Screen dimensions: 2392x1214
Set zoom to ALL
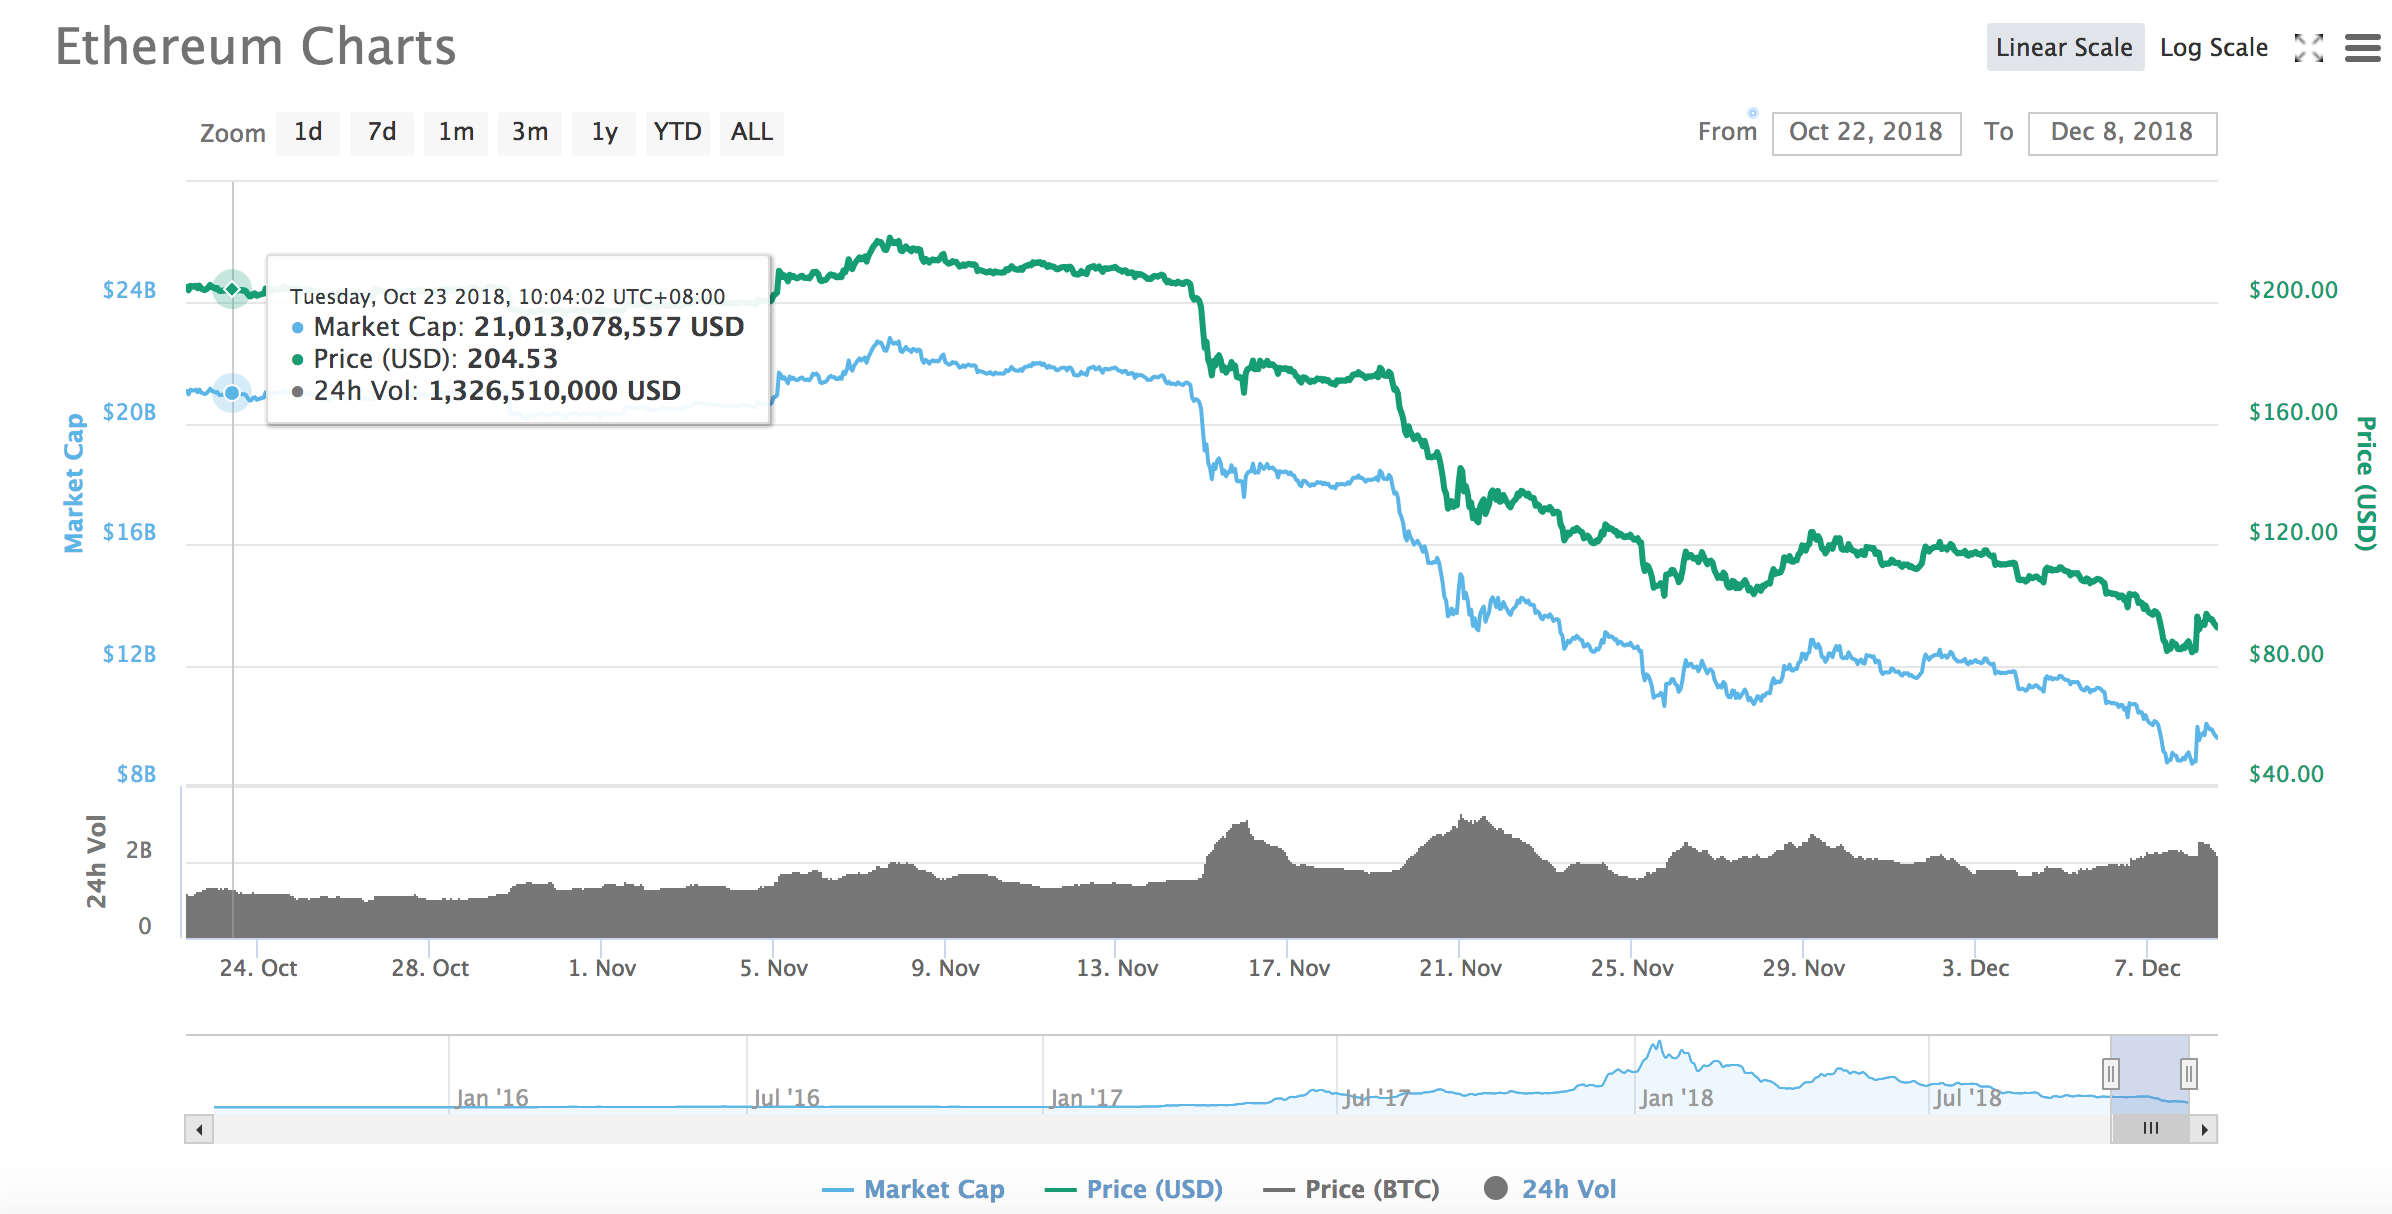click(x=752, y=132)
